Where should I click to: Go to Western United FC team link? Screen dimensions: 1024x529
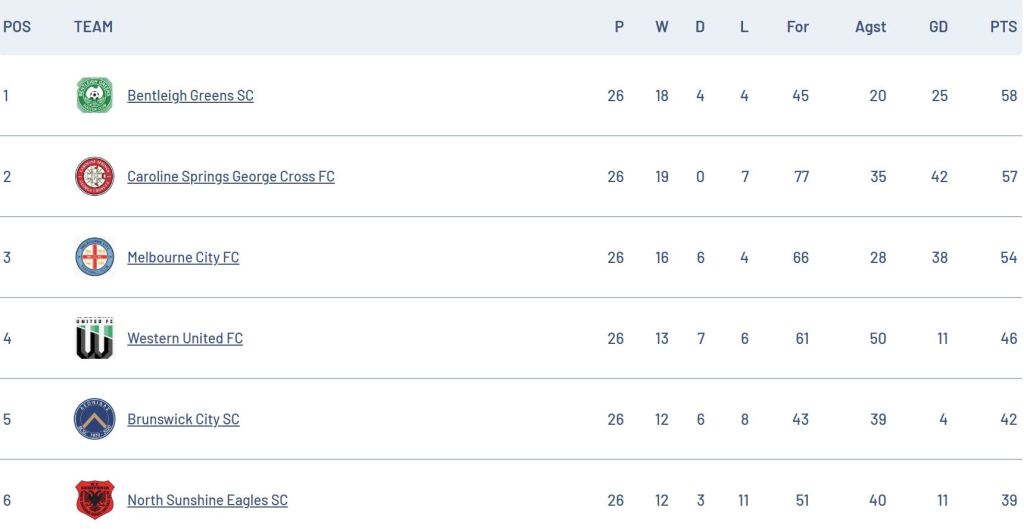point(185,339)
